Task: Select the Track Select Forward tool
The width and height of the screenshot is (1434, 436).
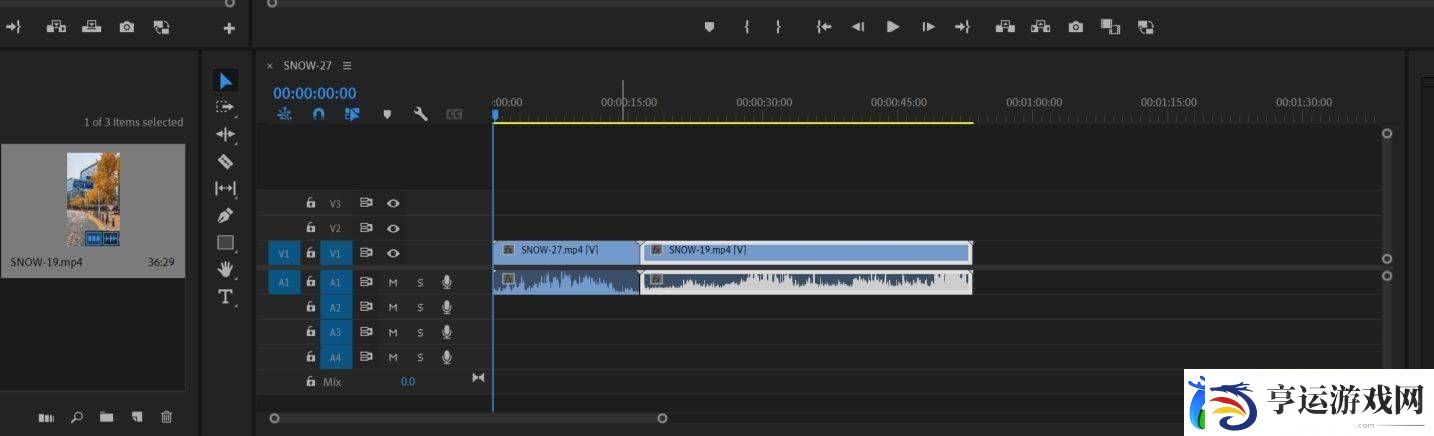Action: [x=225, y=107]
